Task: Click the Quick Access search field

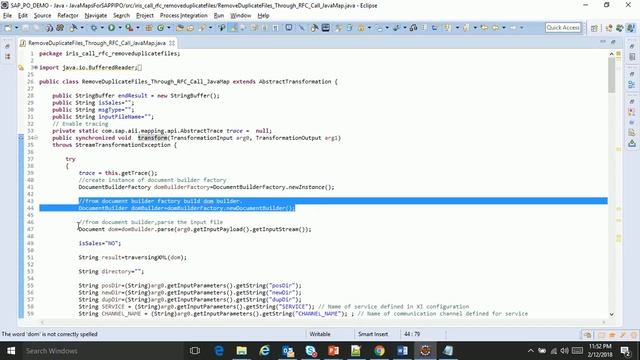Action: 563,28
